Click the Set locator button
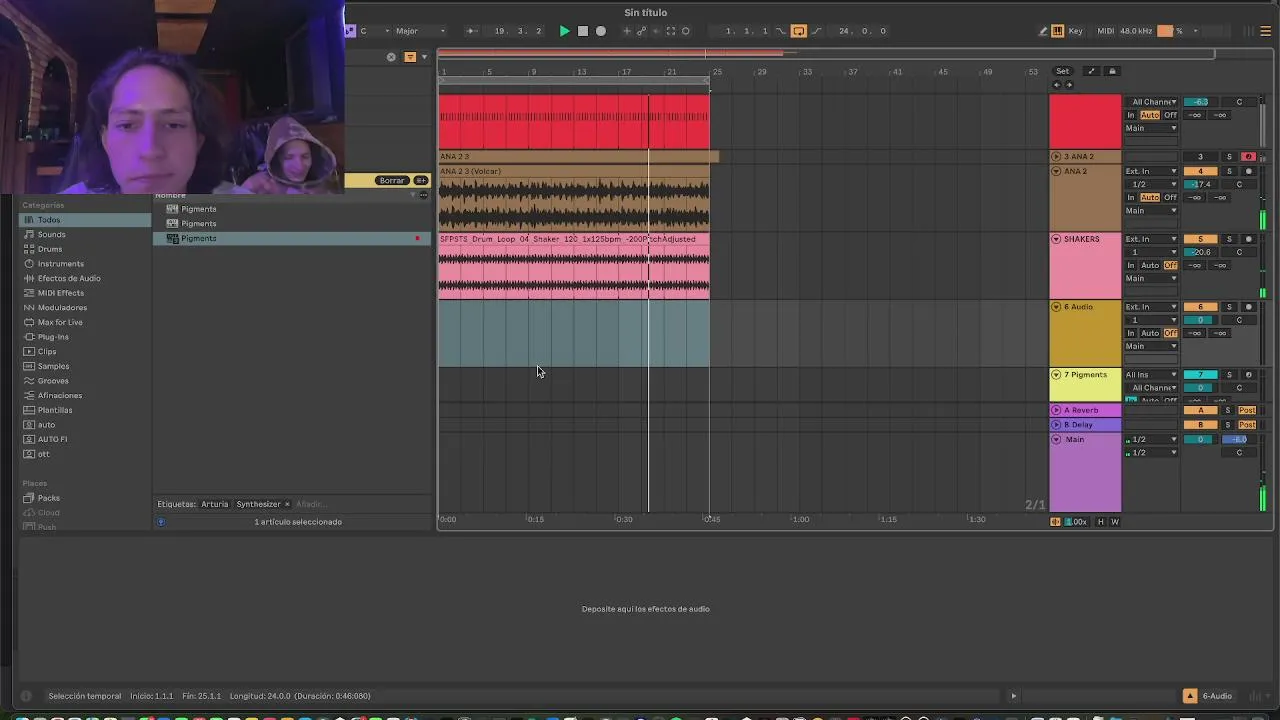1280x720 pixels. pyautogui.click(x=1062, y=71)
